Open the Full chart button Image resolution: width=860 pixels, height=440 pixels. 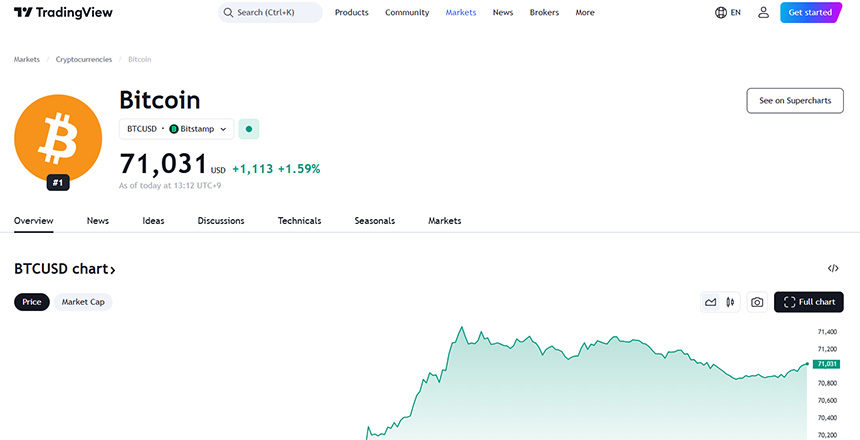pos(809,302)
